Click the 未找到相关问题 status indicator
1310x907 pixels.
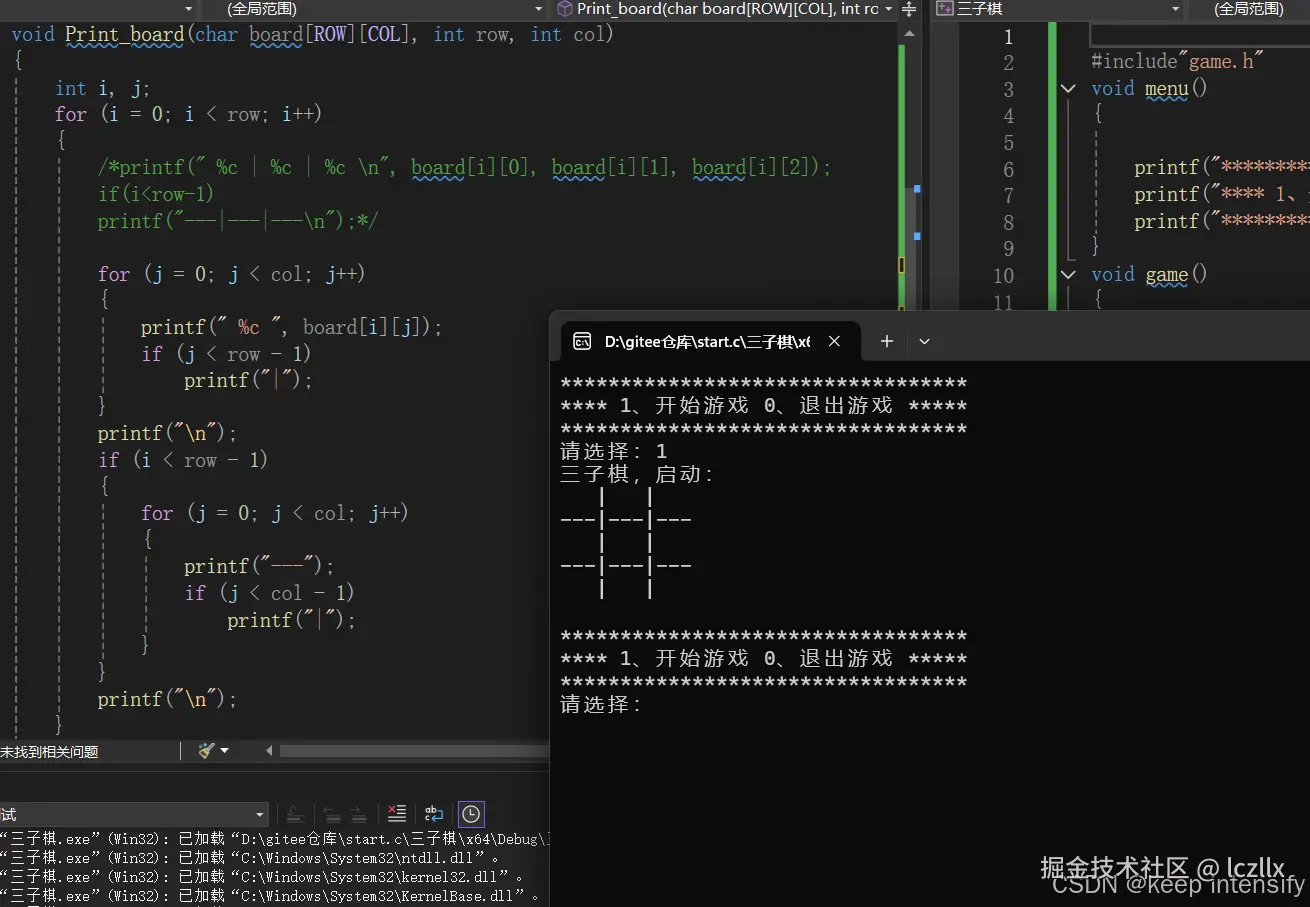pos(50,751)
